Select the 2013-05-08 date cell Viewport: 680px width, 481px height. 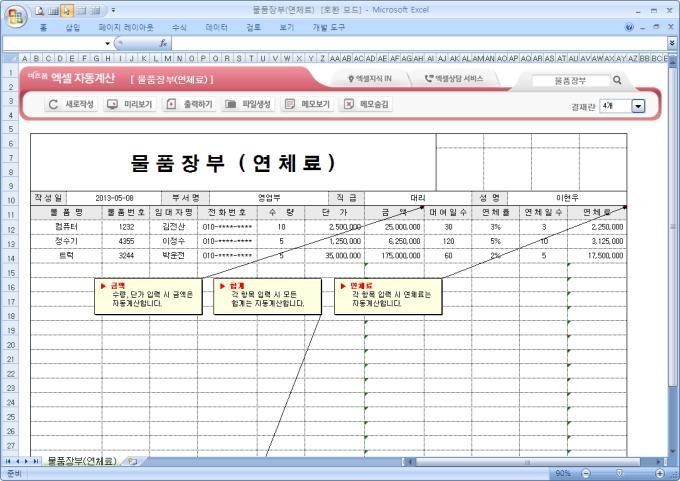(114, 198)
